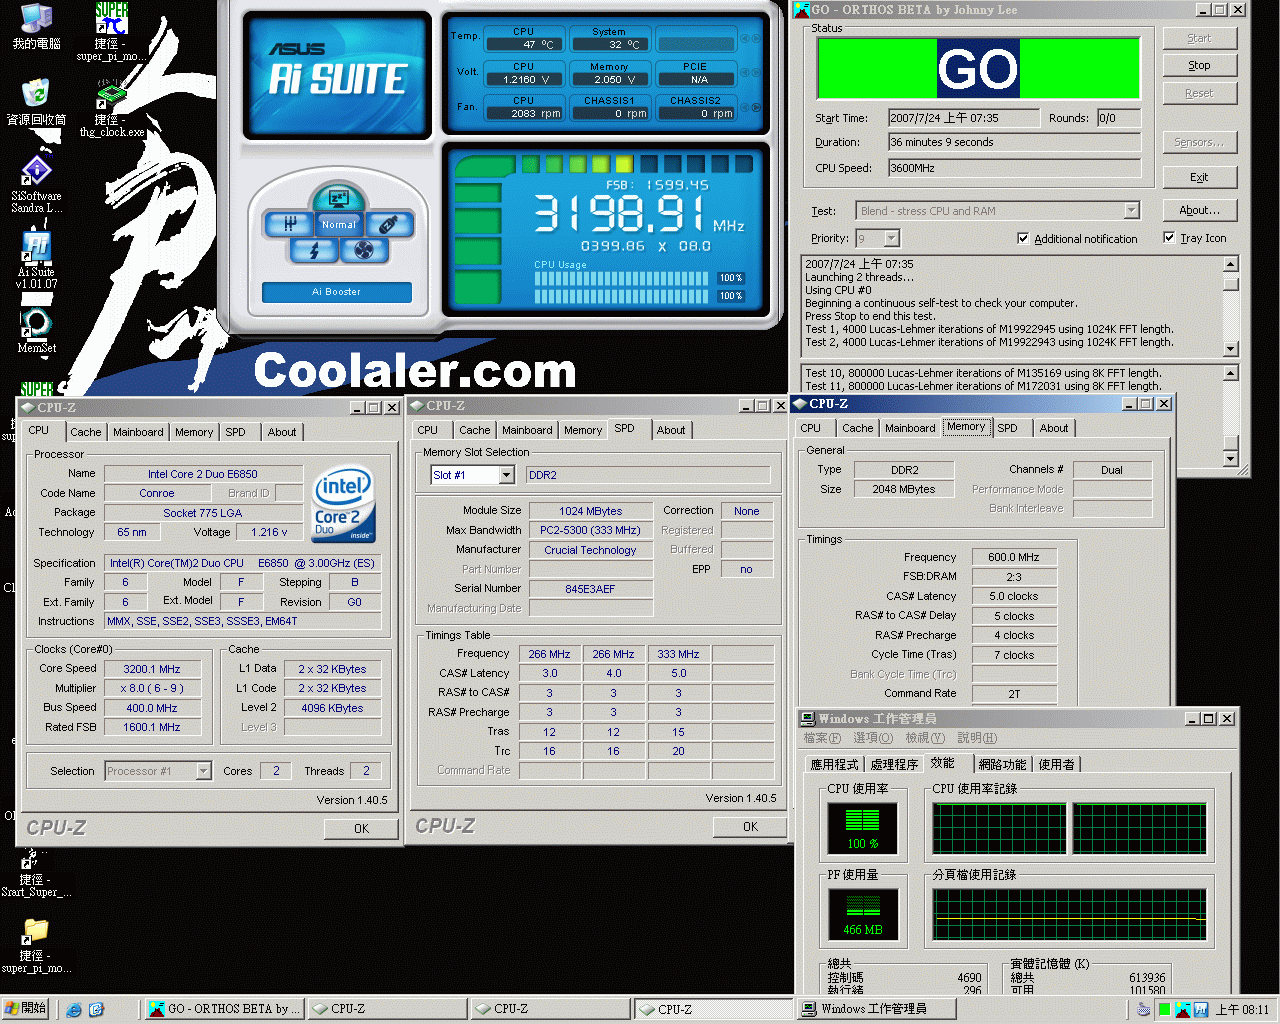
Task: Open About tab in CPU-Z memory timings window
Action: (1054, 428)
